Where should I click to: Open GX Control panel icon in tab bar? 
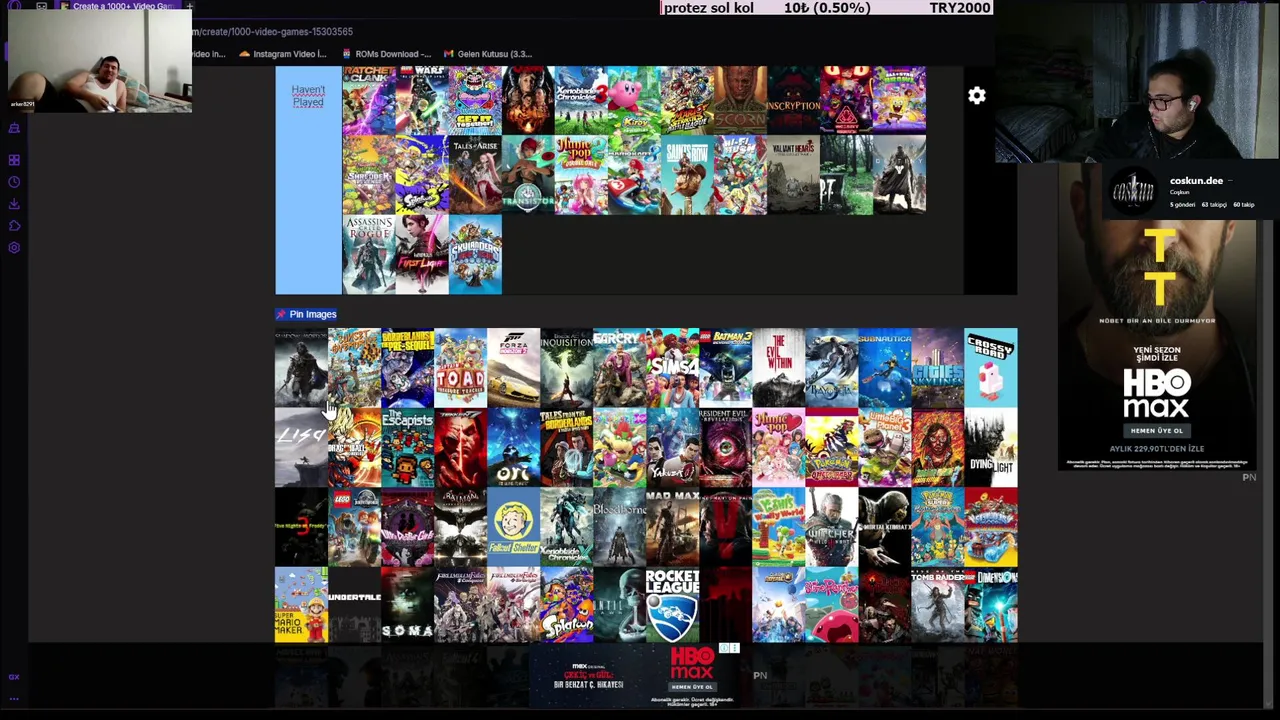pos(41,6)
